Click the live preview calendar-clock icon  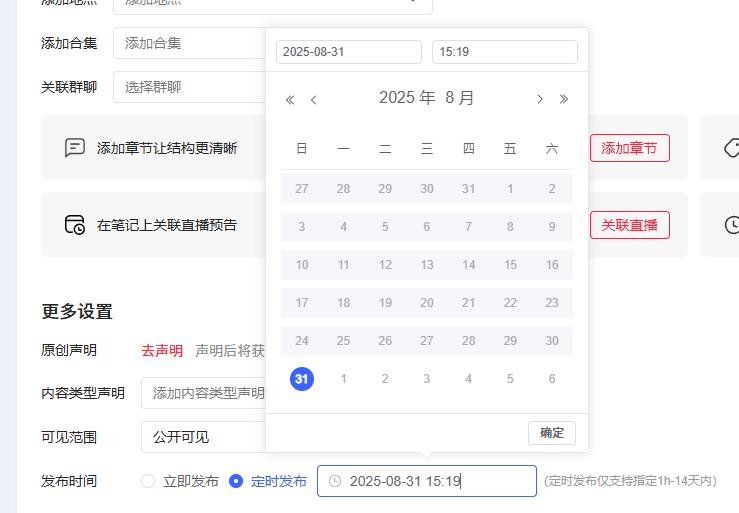click(74, 225)
